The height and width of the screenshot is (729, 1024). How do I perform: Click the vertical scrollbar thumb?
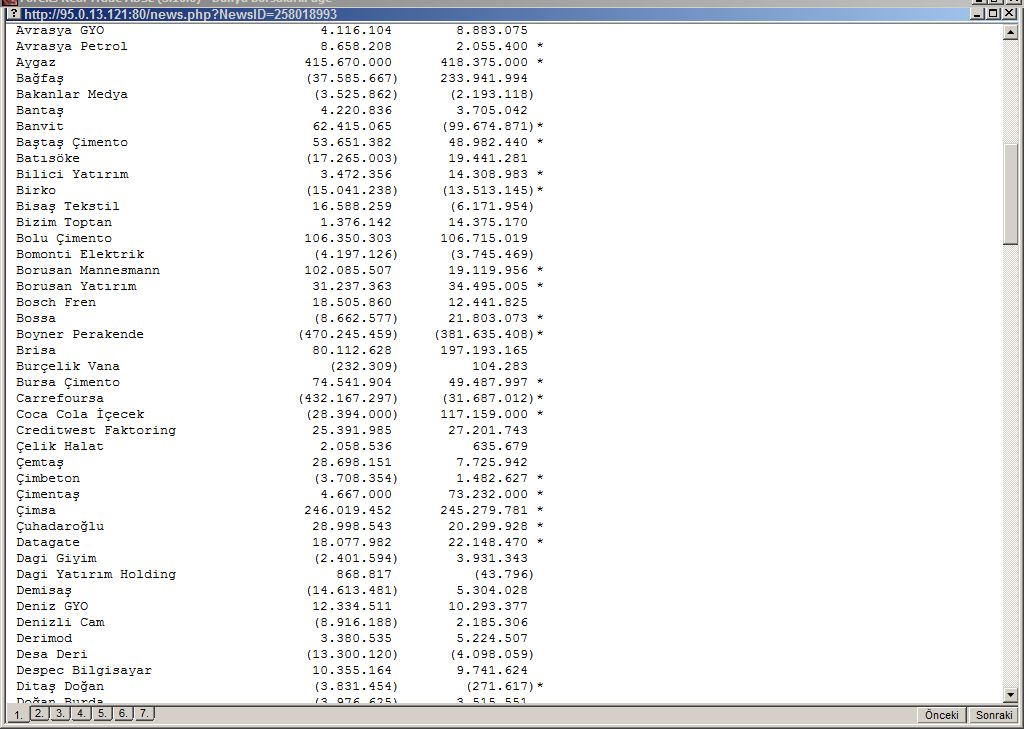(x=1010, y=194)
